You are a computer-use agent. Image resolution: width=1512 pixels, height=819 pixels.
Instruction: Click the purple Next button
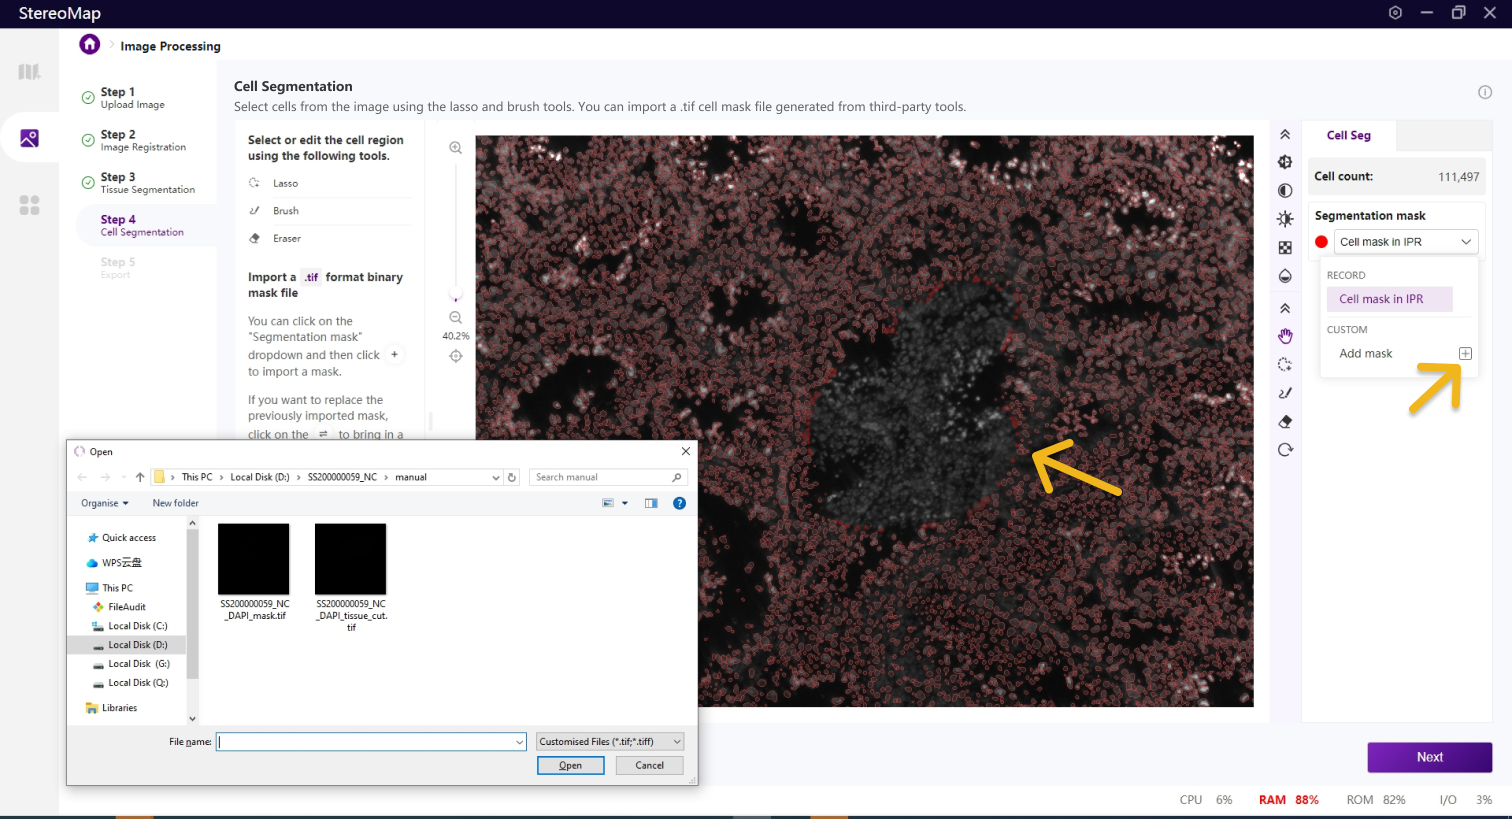click(1429, 757)
